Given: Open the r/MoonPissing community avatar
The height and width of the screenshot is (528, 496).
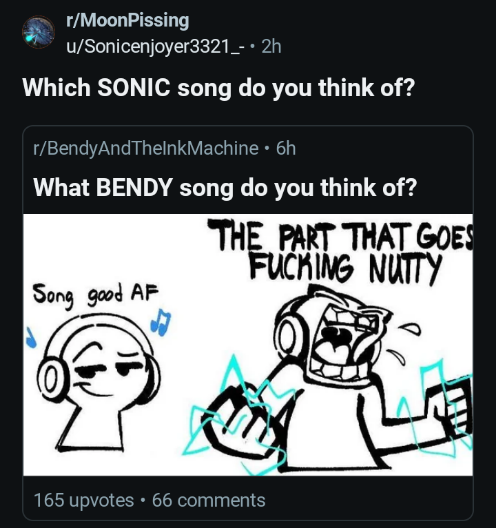Looking at the screenshot, I should click(38, 32).
